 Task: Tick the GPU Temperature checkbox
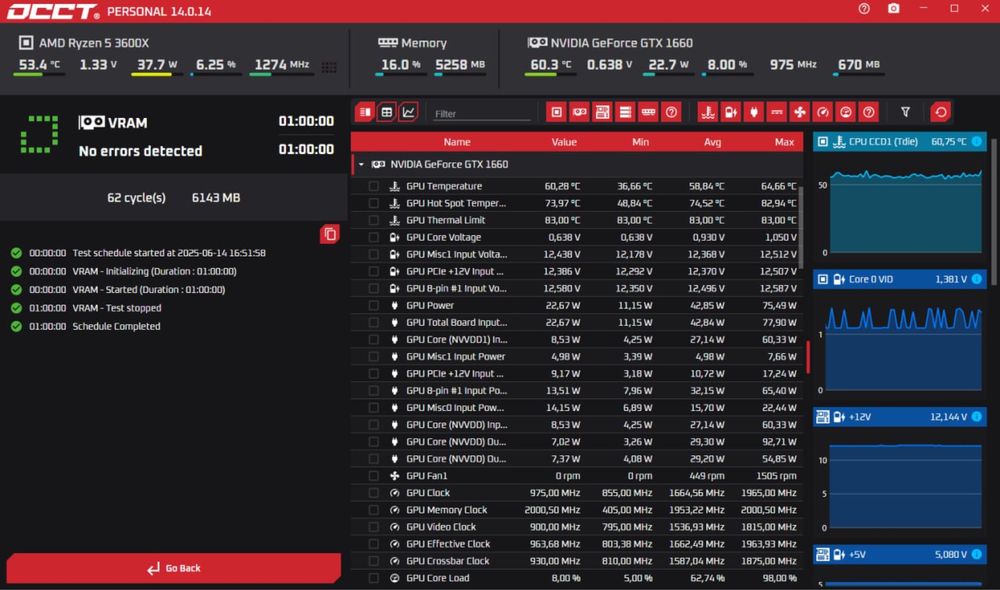(x=374, y=186)
